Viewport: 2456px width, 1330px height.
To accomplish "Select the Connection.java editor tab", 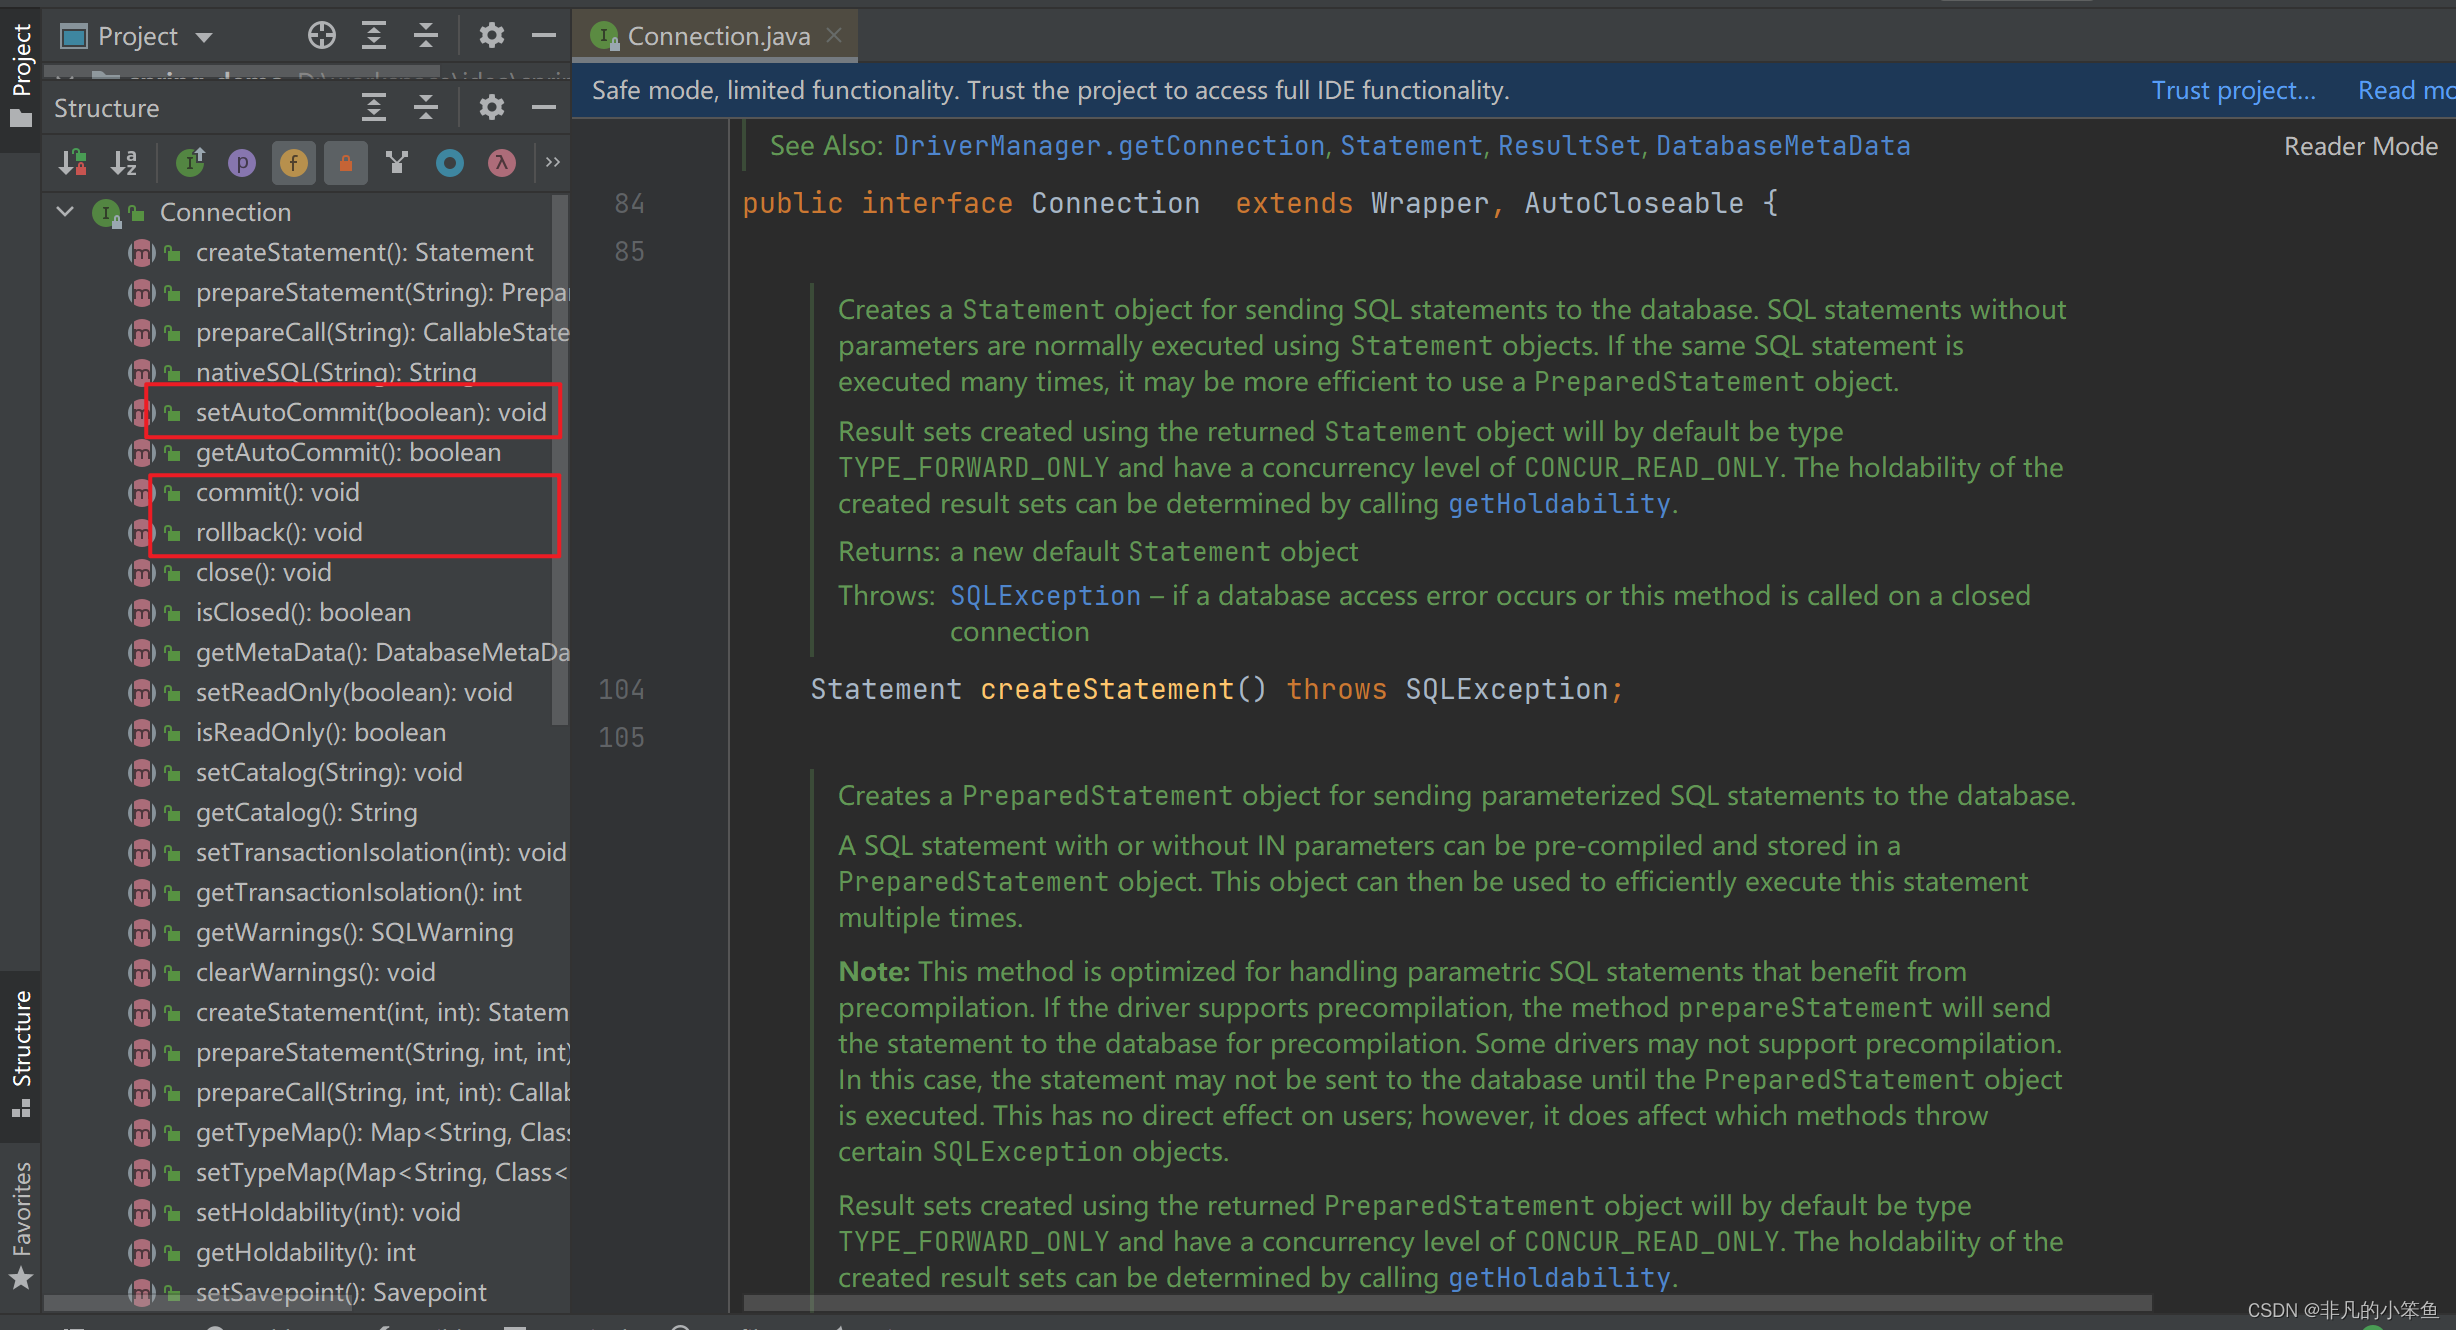I will point(717,37).
